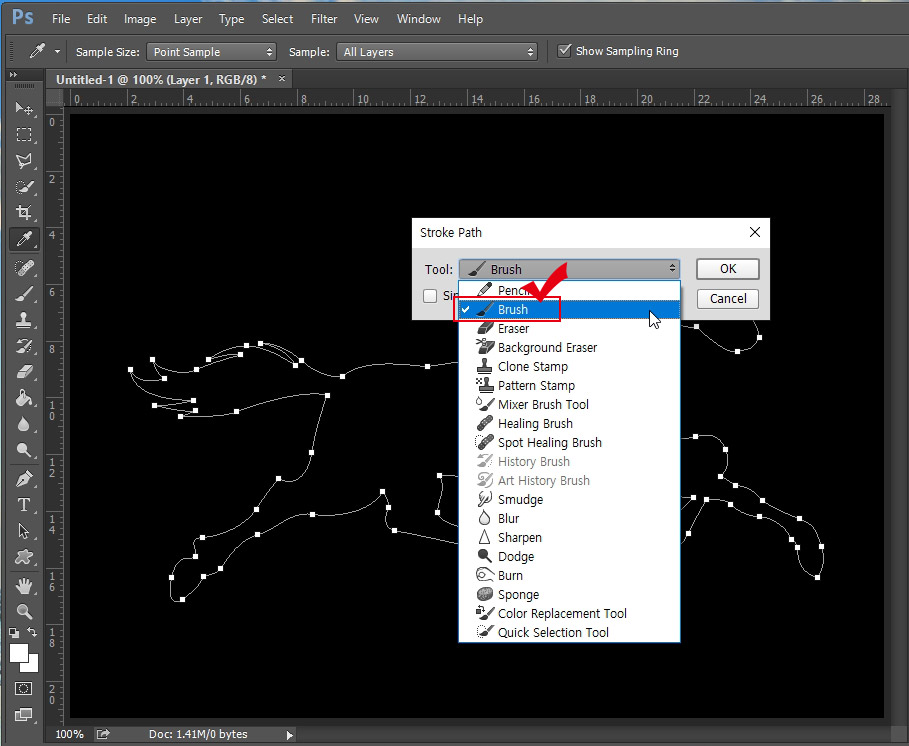This screenshot has width=909, height=746.
Task: Click Cancel in Stroke Path dialog
Action: pos(728,299)
